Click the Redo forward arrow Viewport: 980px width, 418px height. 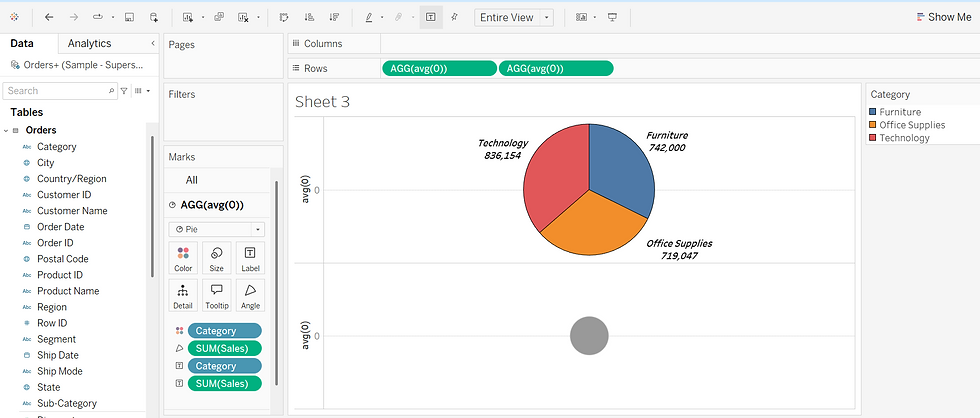74,17
